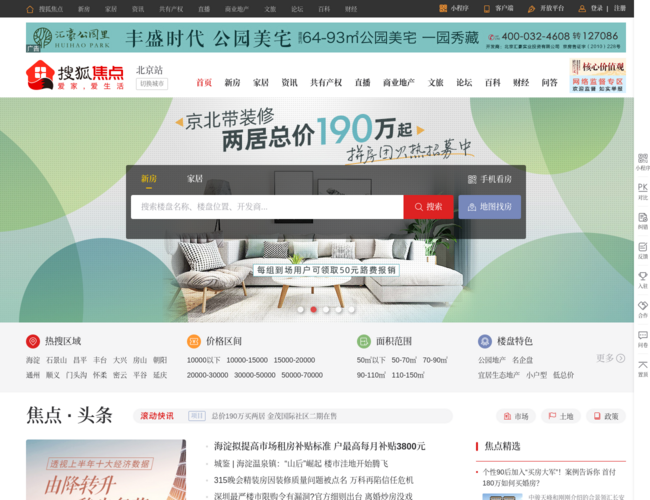Click the 楼盘特色 purple icon
The height and width of the screenshot is (500, 650).
pyautogui.click(x=485, y=341)
